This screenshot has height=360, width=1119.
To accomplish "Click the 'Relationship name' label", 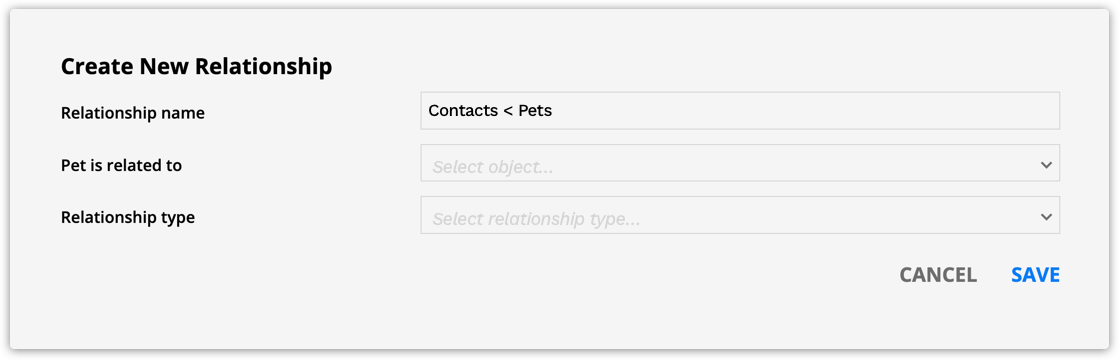I will pos(133,113).
